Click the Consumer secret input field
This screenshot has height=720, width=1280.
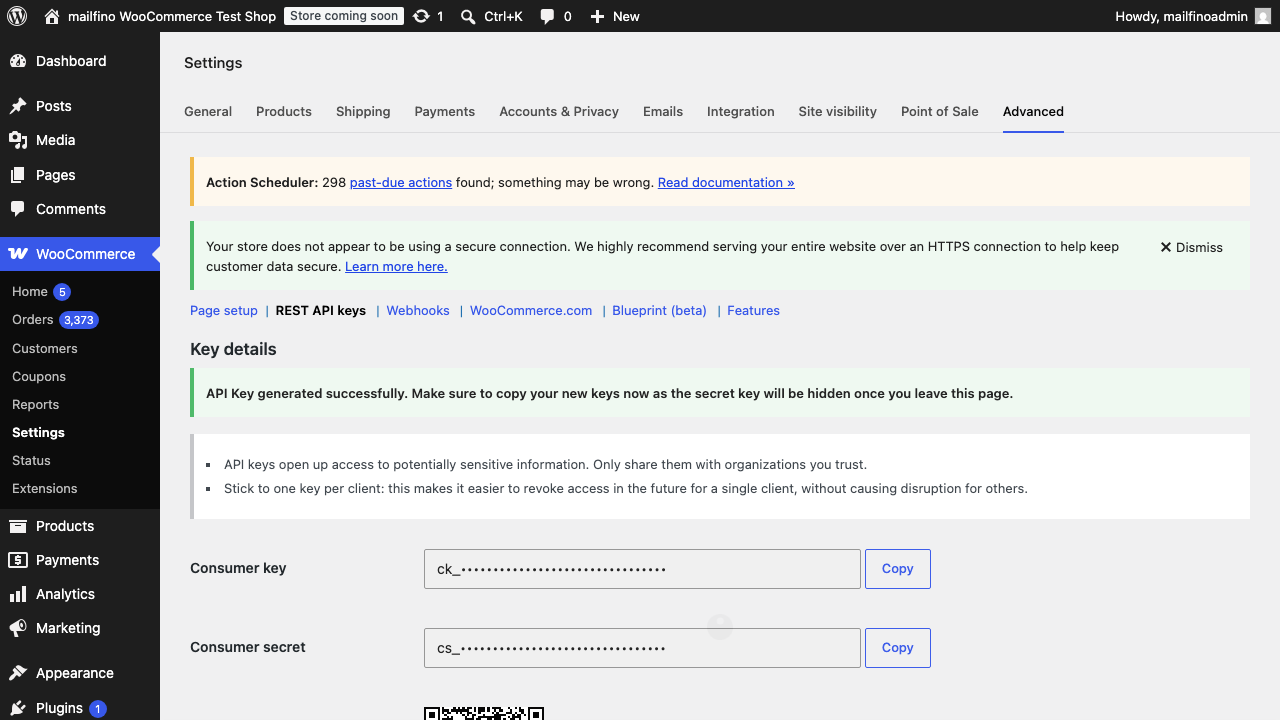[x=642, y=648]
